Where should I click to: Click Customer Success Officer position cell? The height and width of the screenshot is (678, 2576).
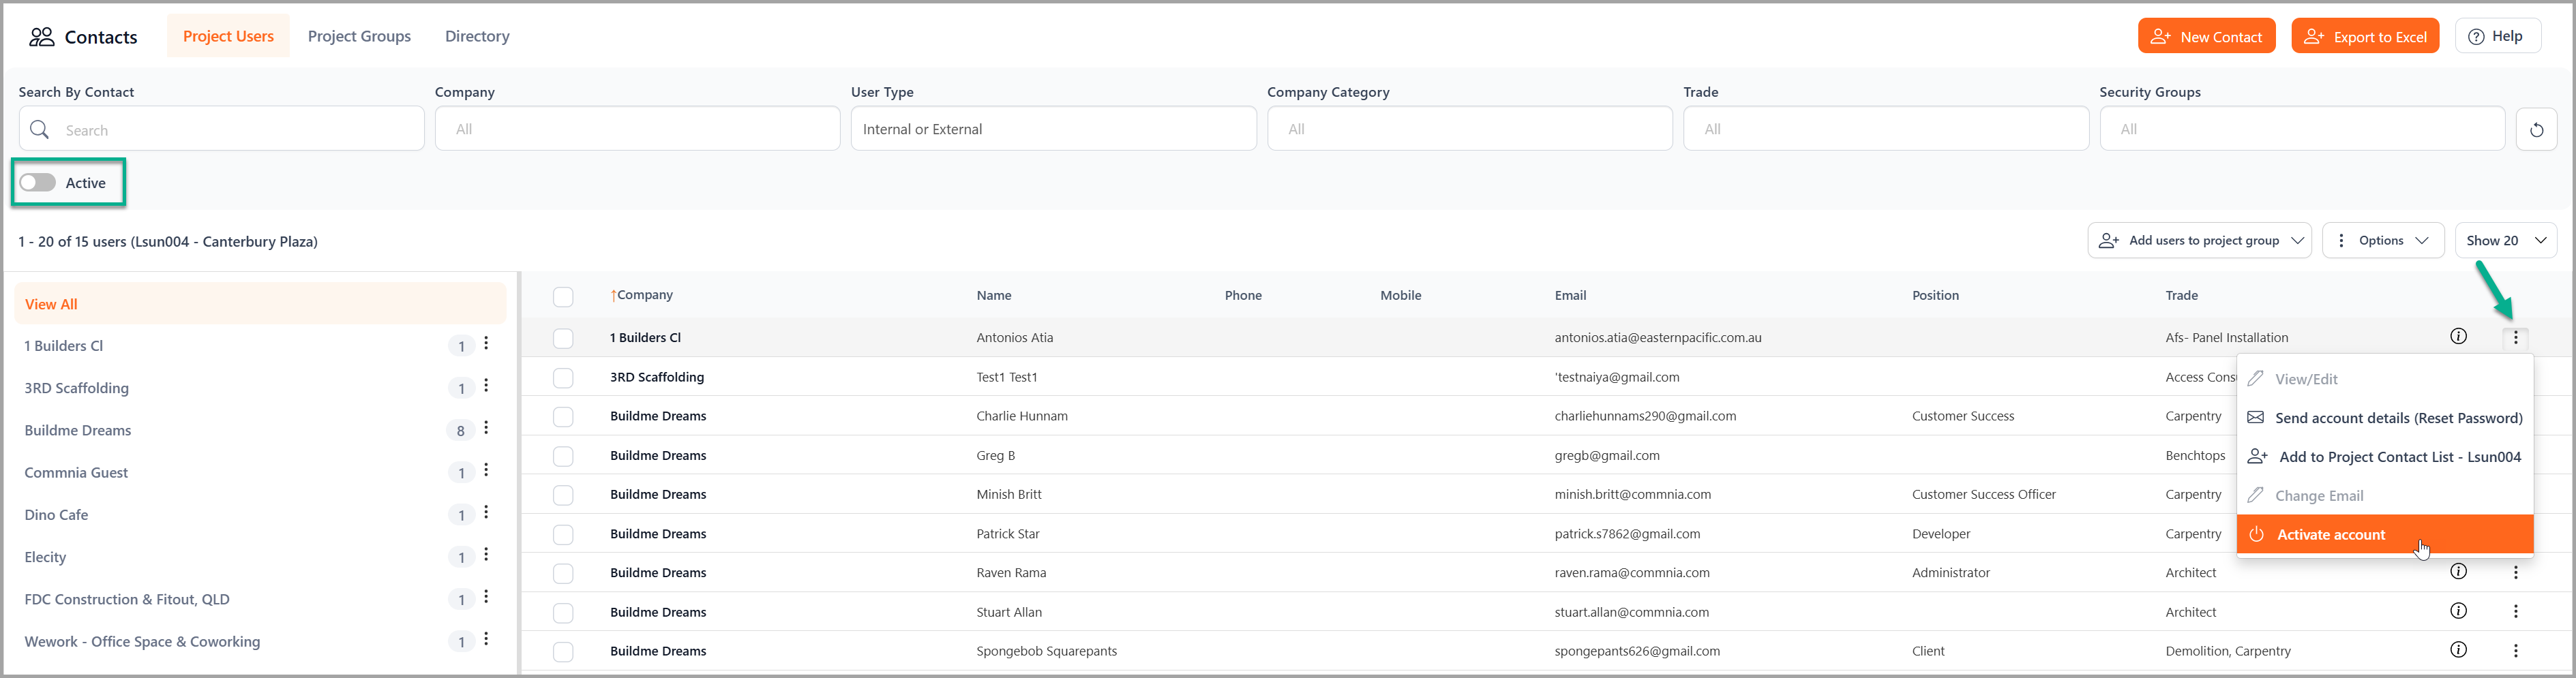point(1983,494)
